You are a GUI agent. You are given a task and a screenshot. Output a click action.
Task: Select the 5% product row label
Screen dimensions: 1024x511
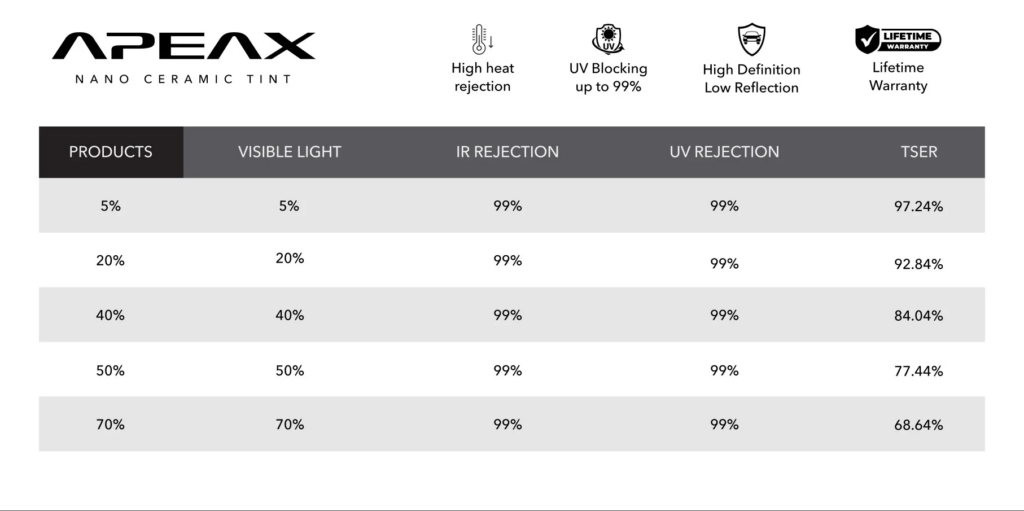110,206
